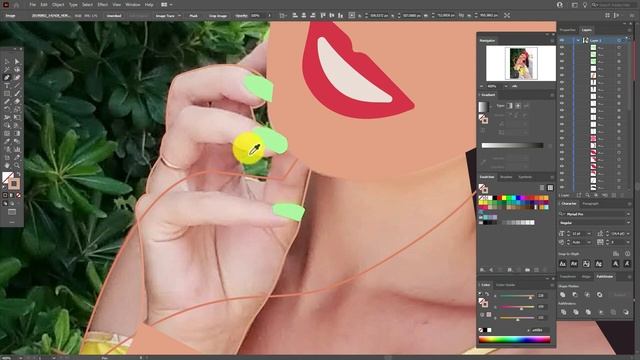
Task: Switch to the Brushes tab
Action: pyautogui.click(x=506, y=177)
